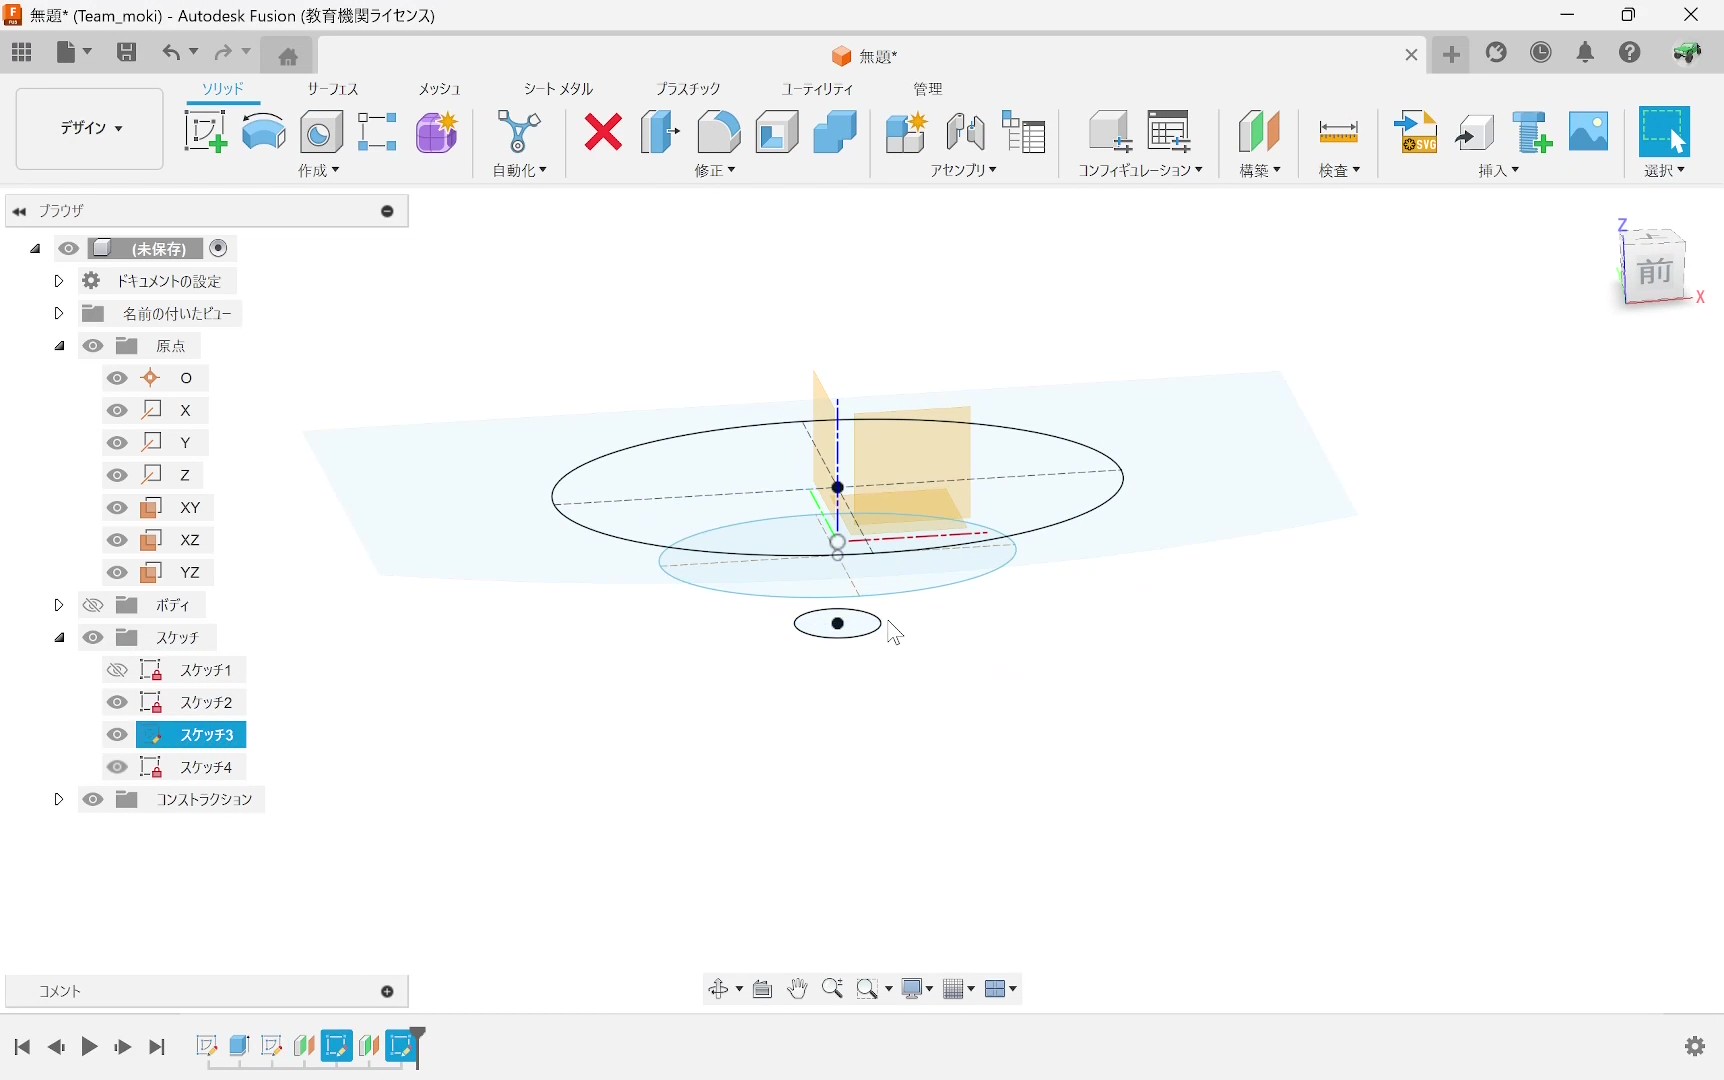The image size is (1724, 1080).
Task: Click the Create Form purple icon
Action: [x=437, y=132]
